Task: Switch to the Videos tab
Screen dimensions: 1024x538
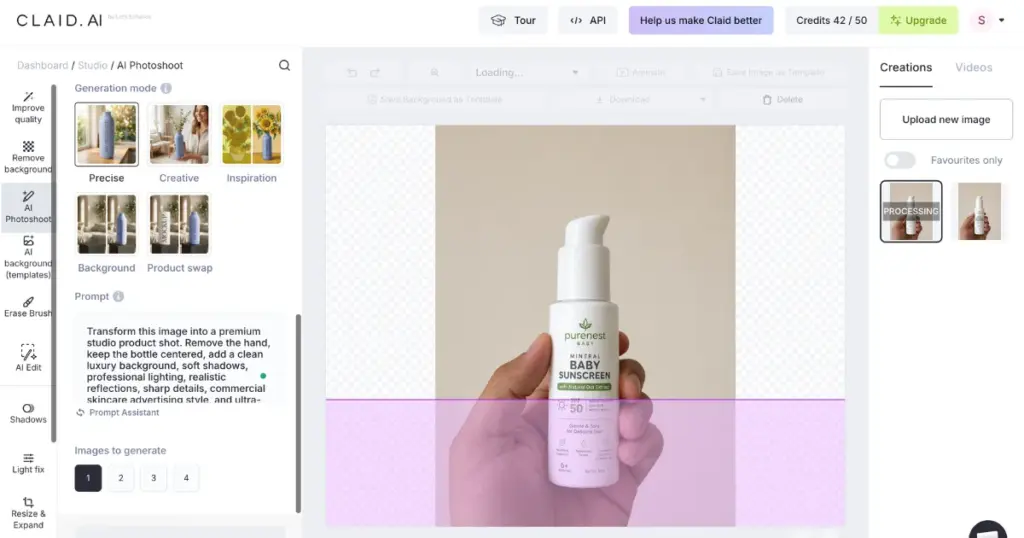Action: 973,67
